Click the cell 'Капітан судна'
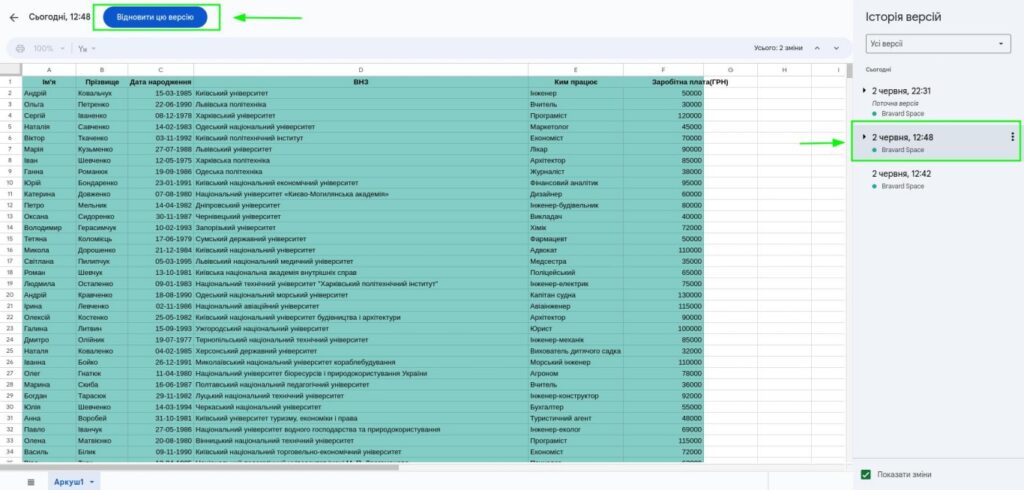1024x490 pixels. (x=575, y=295)
